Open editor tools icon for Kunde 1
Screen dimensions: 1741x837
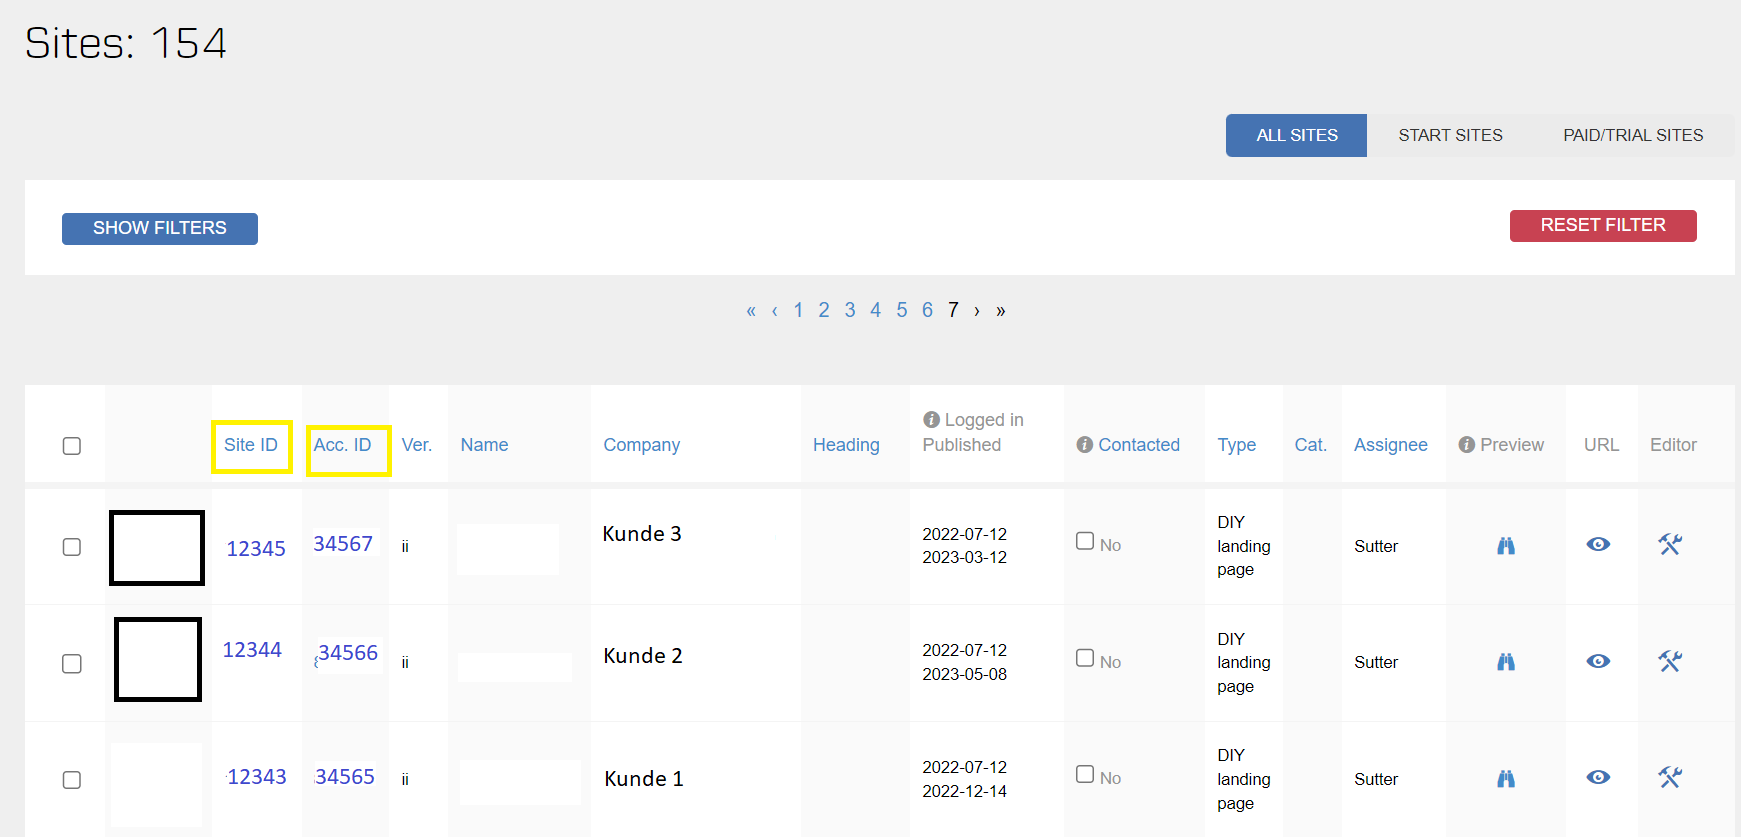pos(1670,777)
